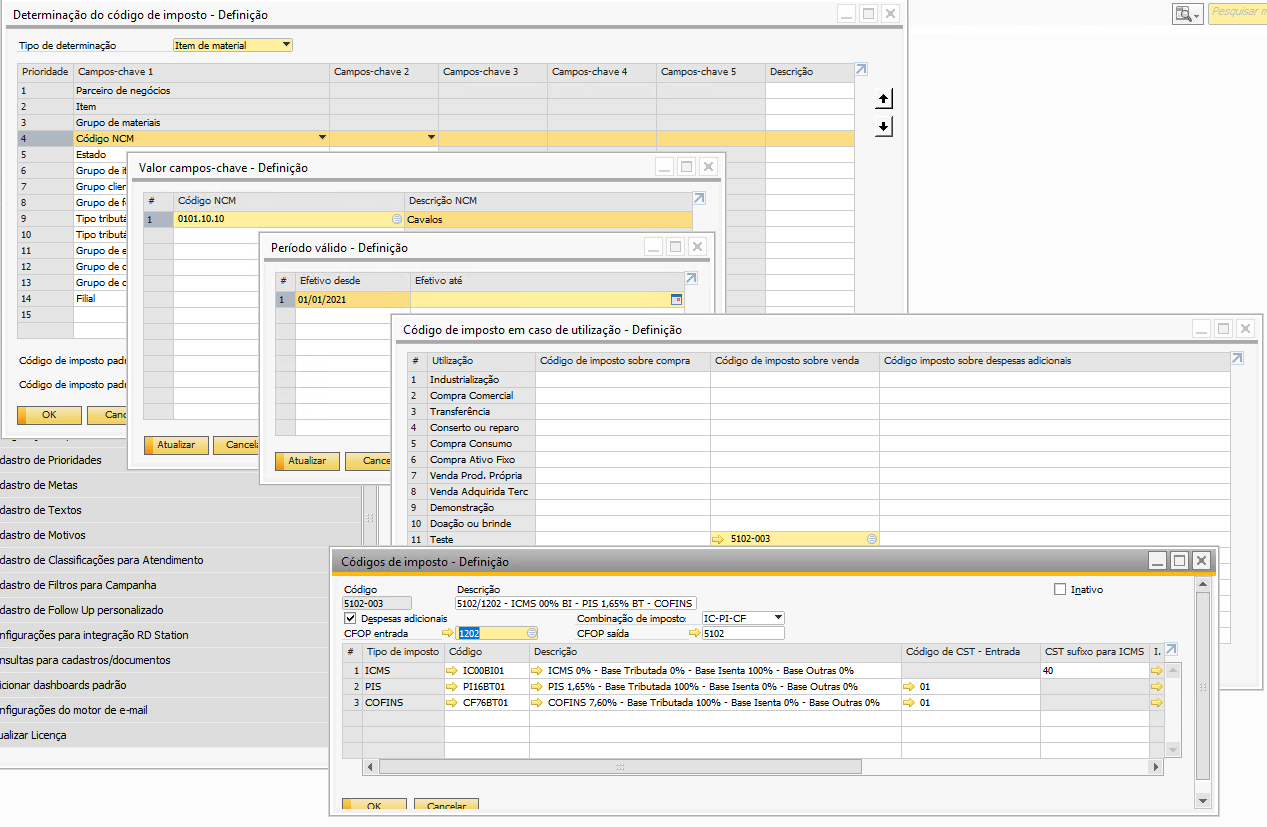Open calendar picker in Efetivo até field
The height and width of the screenshot is (827, 1267).
(676, 299)
